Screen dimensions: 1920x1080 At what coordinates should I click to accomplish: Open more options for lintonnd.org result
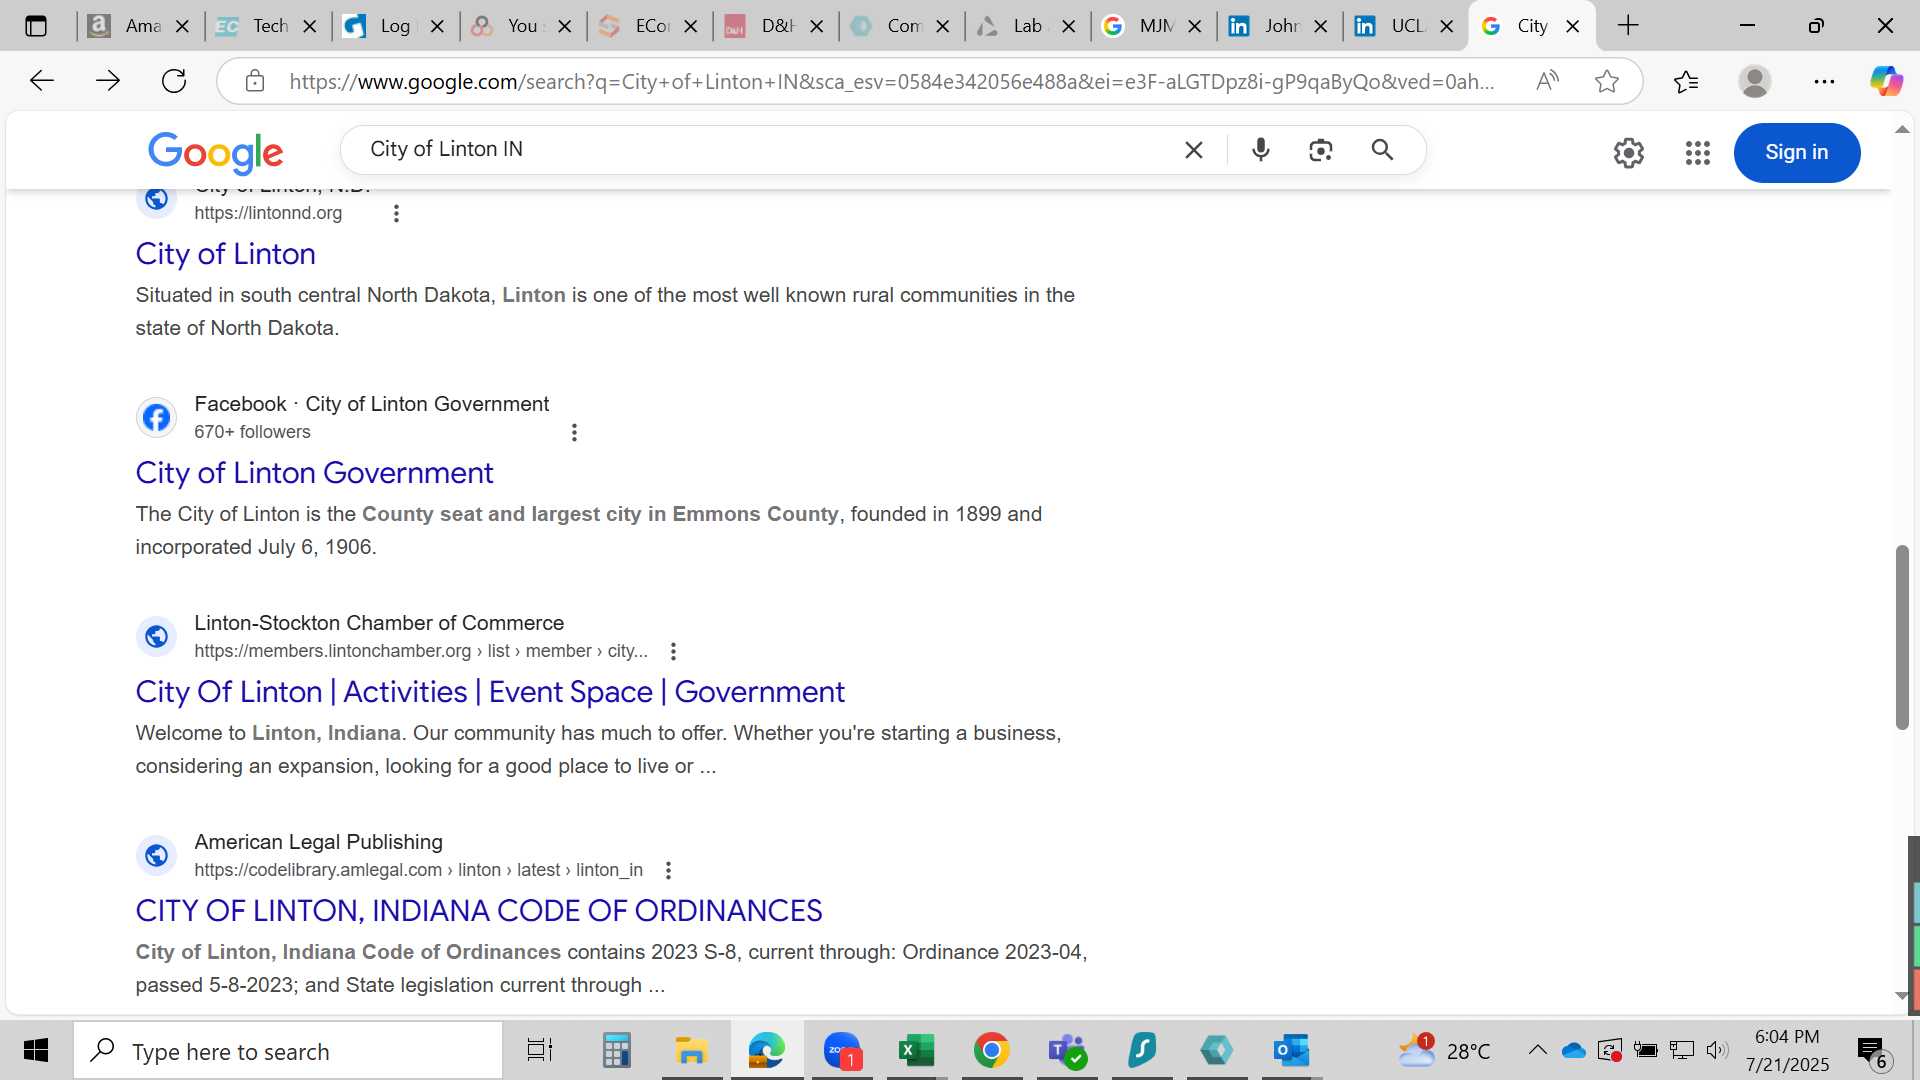396,213
